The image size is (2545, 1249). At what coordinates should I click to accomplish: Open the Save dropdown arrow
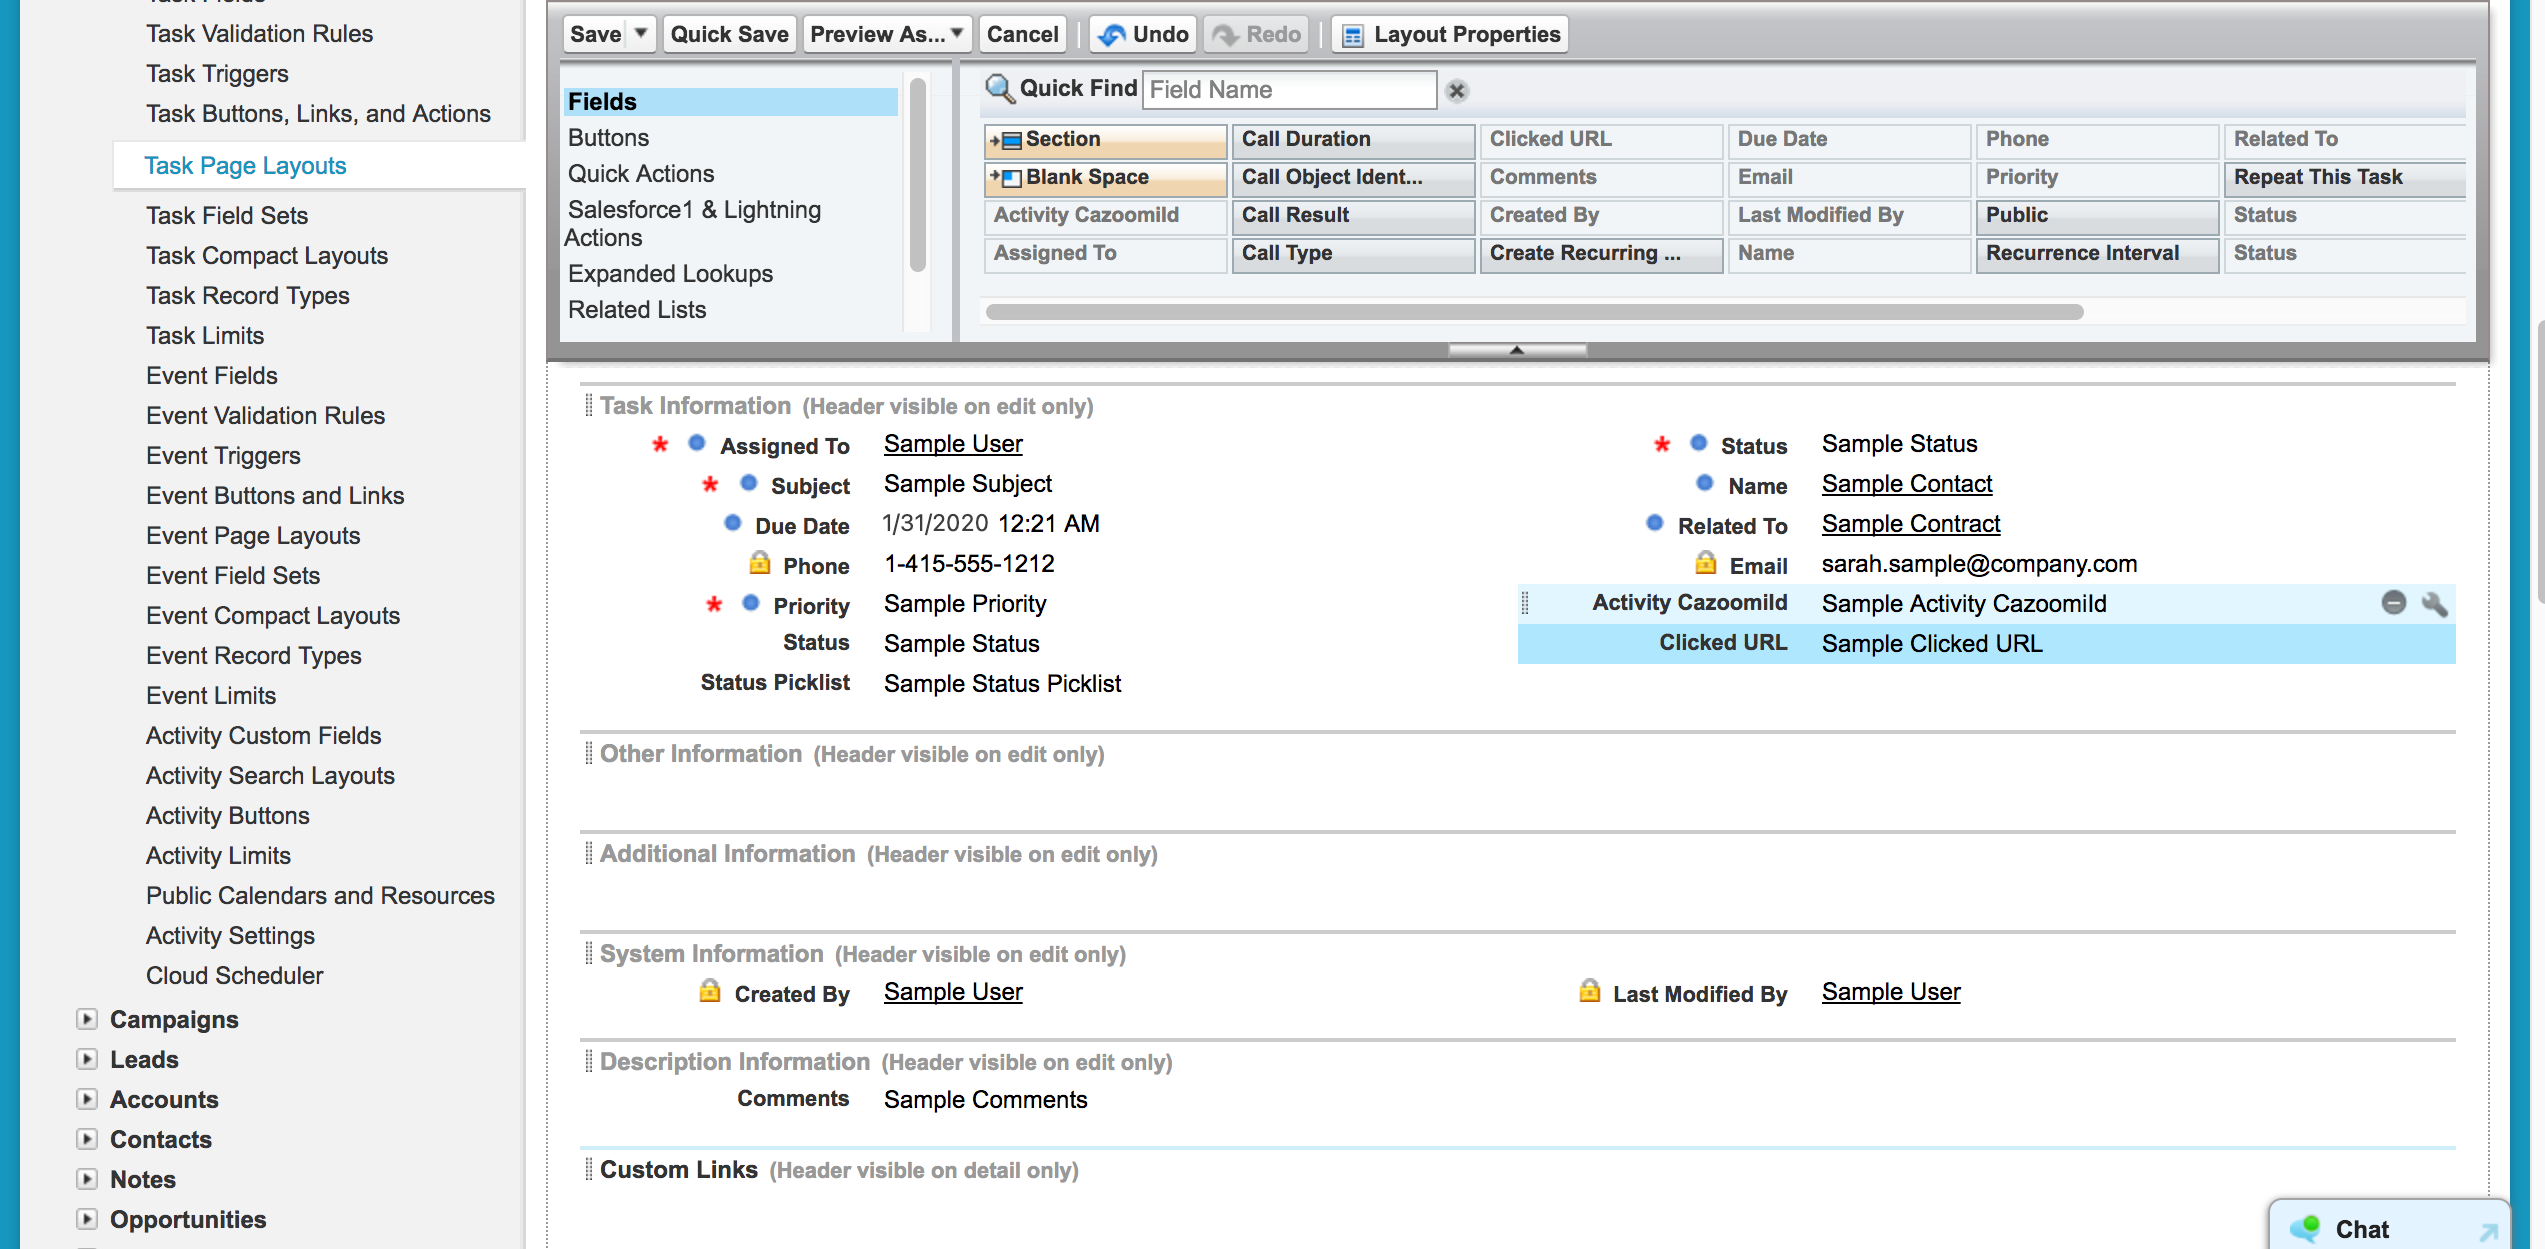click(641, 34)
